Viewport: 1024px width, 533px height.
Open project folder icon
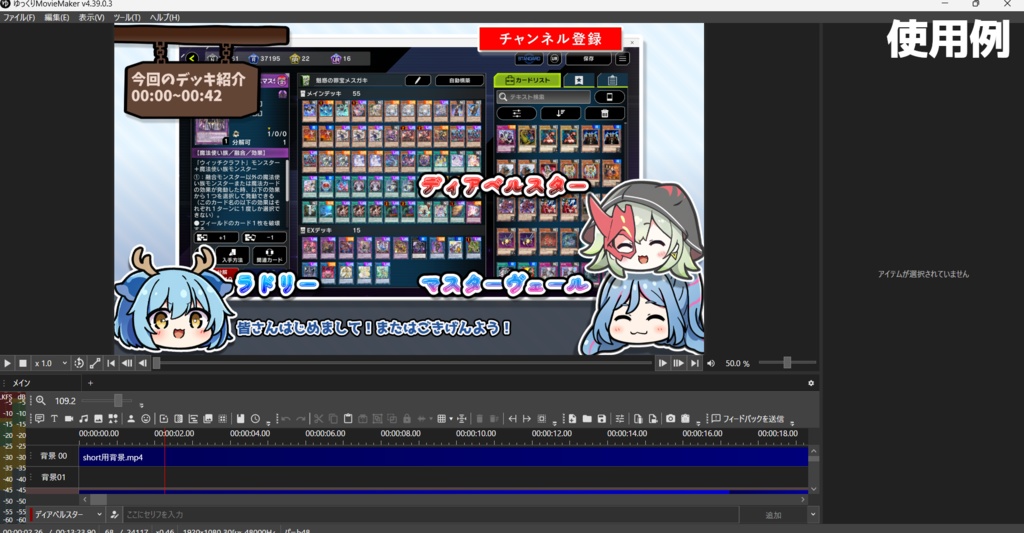pos(587,419)
